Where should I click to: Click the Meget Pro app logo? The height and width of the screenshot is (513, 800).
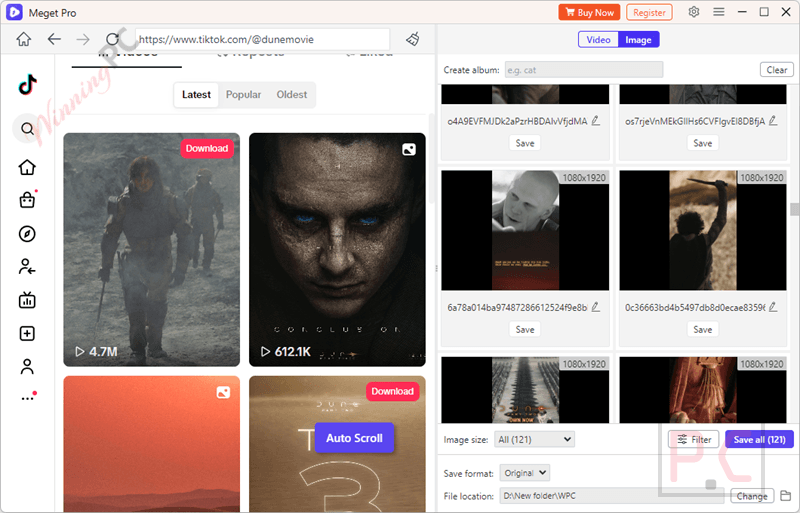(x=14, y=12)
